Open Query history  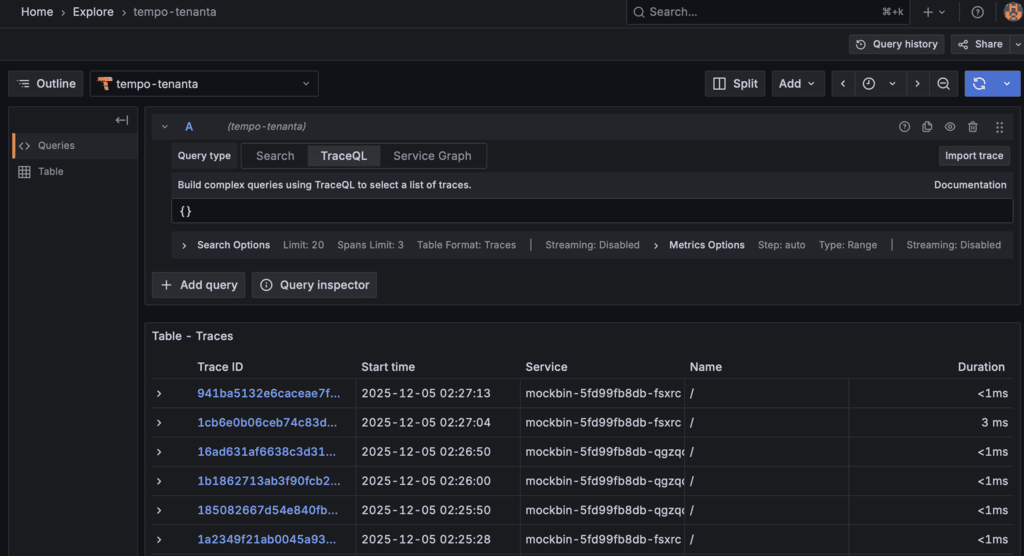coord(897,44)
